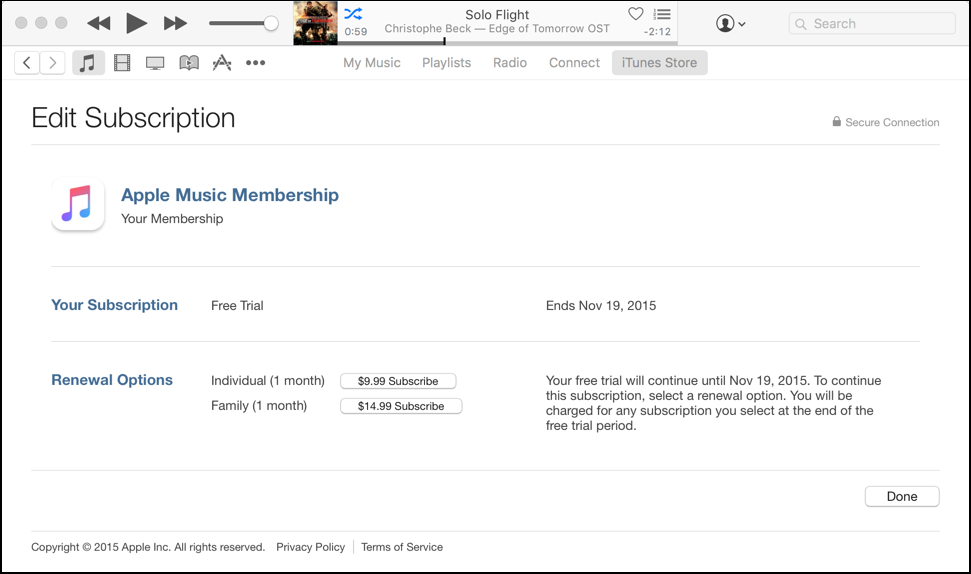
Task: Click the Christophe Beck artist and album text
Action: (x=497, y=28)
